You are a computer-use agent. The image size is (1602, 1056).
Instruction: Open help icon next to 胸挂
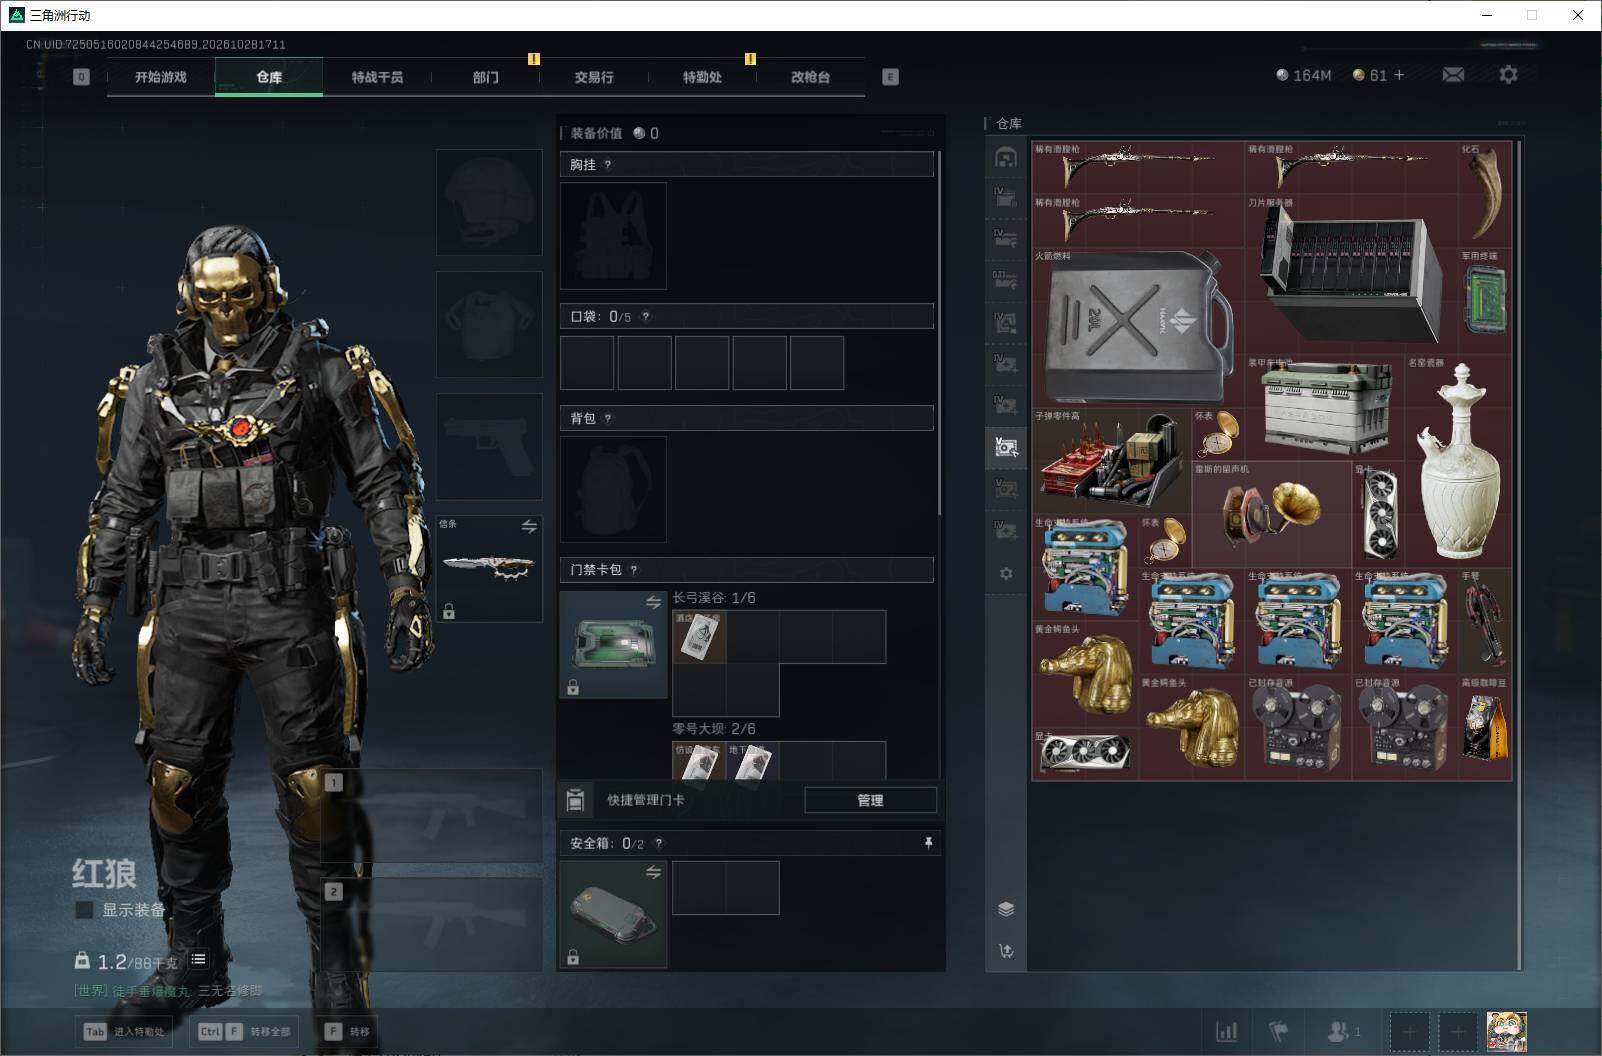(x=607, y=165)
